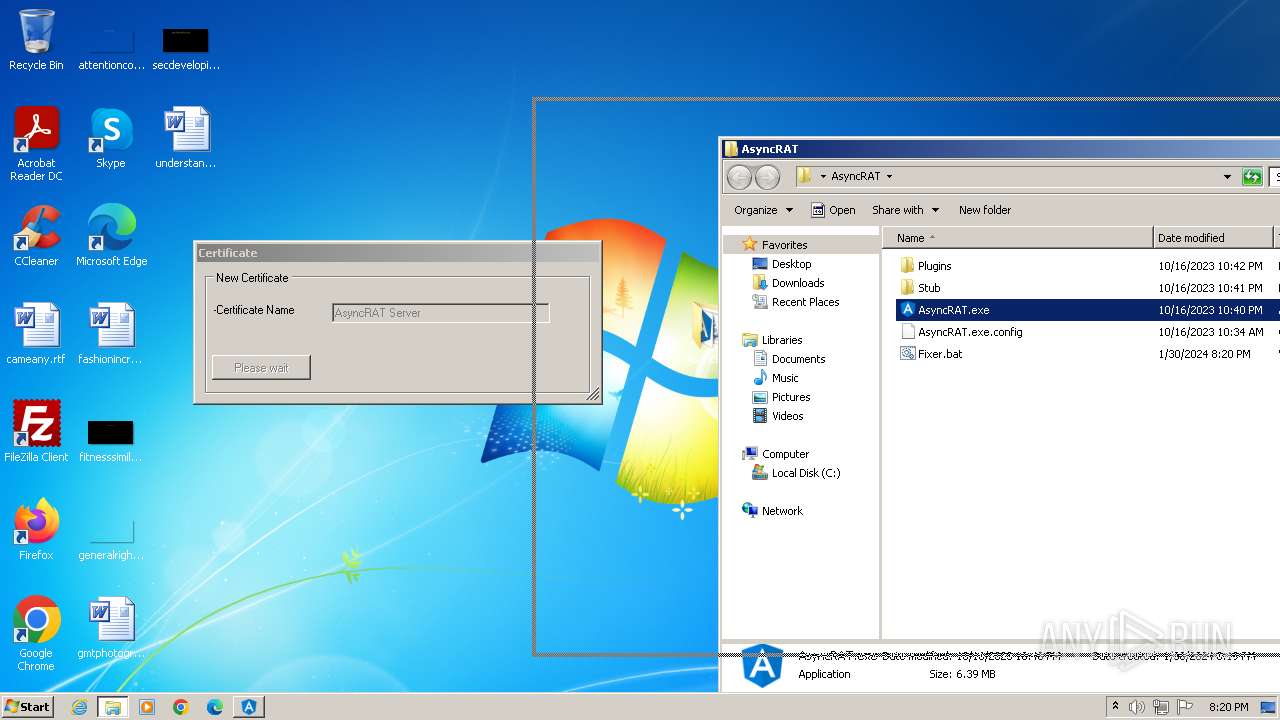Select the attentionco... desktop file
Viewport: 1280px width, 720px height.
tap(111, 46)
